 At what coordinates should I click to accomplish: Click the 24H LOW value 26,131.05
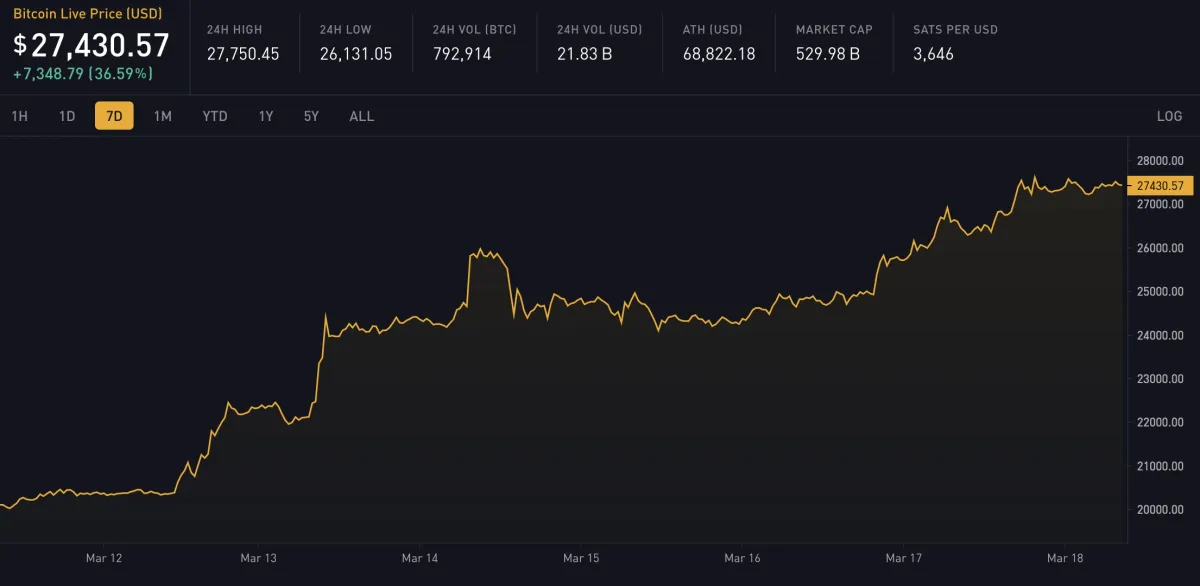pyautogui.click(x=356, y=54)
